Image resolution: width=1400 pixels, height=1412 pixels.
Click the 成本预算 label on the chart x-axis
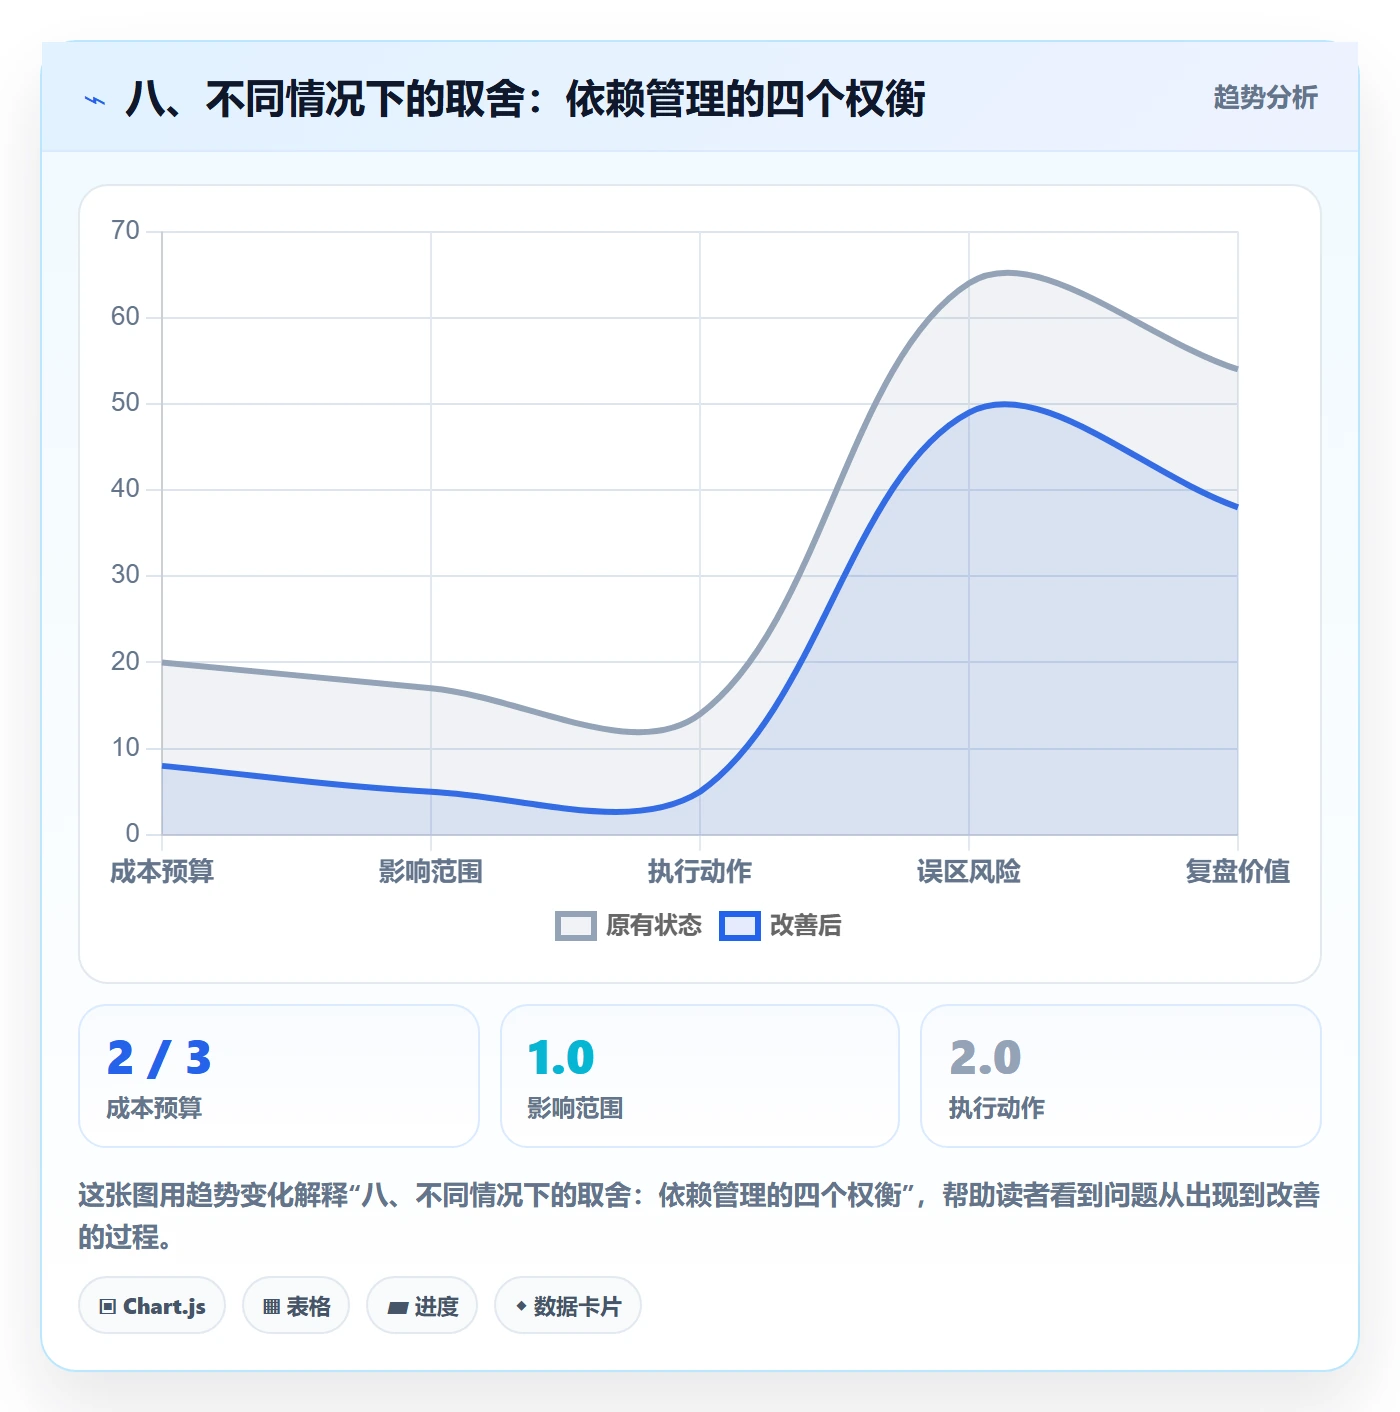(x=162, y=872)
